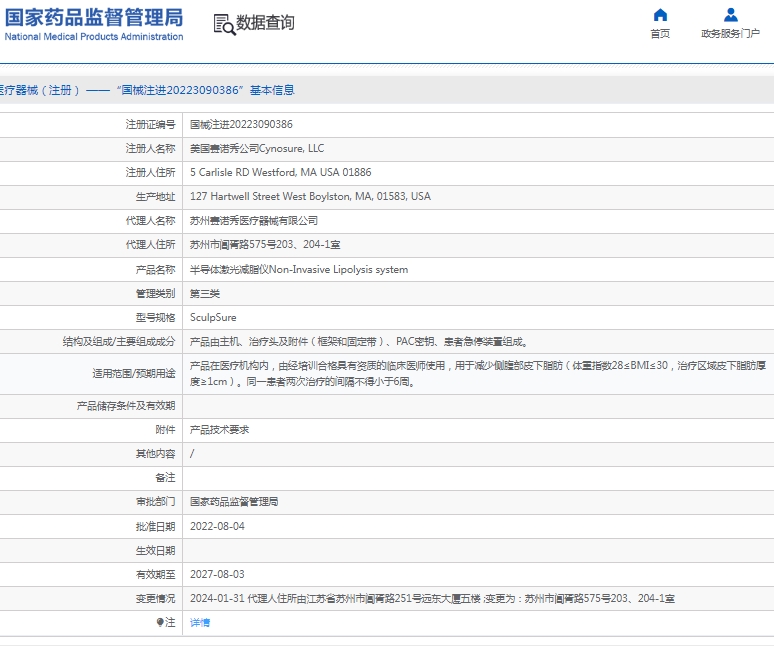Image resolution: width=774 pixels, height=646 pixels.
Task: Select composition text mentioning PAC密钥
Action: click(359, 342)
